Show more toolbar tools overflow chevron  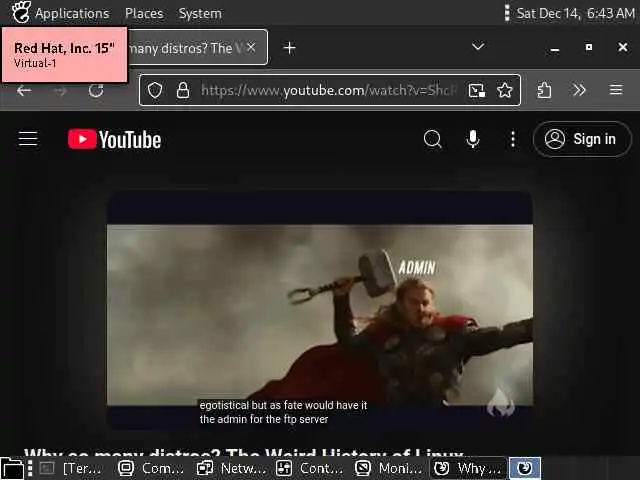(x=579, y=90)
